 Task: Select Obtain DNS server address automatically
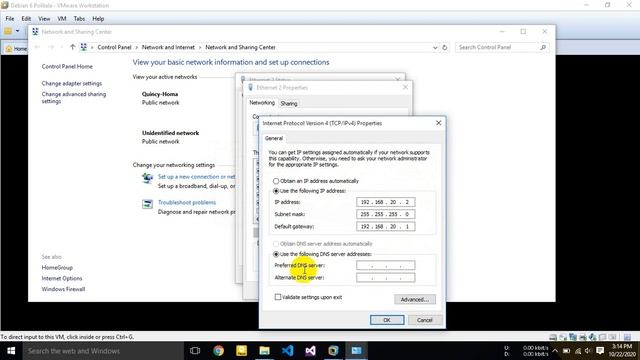(276, 244)
